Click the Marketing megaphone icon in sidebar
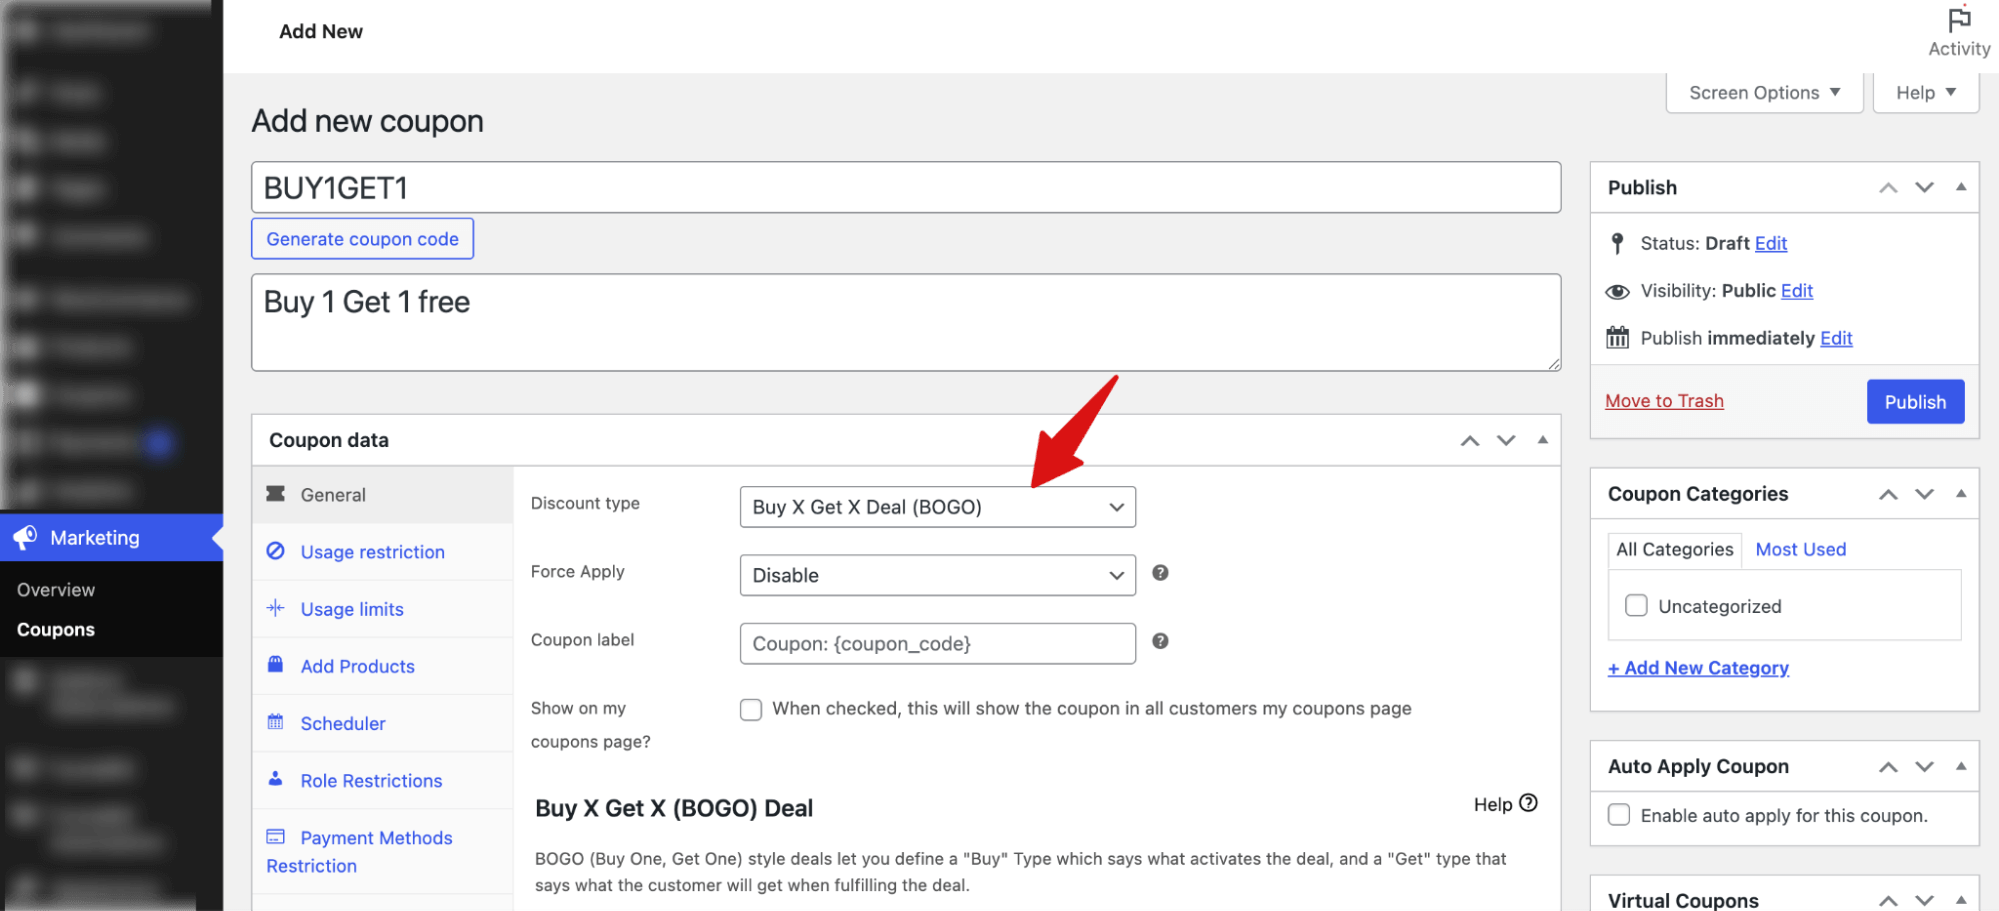The image size is (1999, 911). coord(26,537)
